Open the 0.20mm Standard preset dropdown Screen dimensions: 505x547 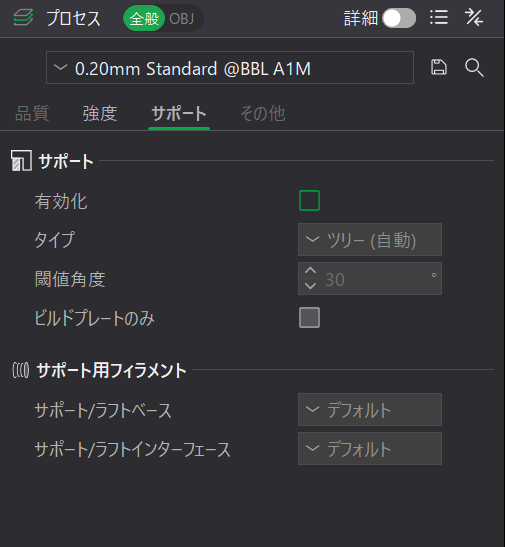click(x=230, y=68)
